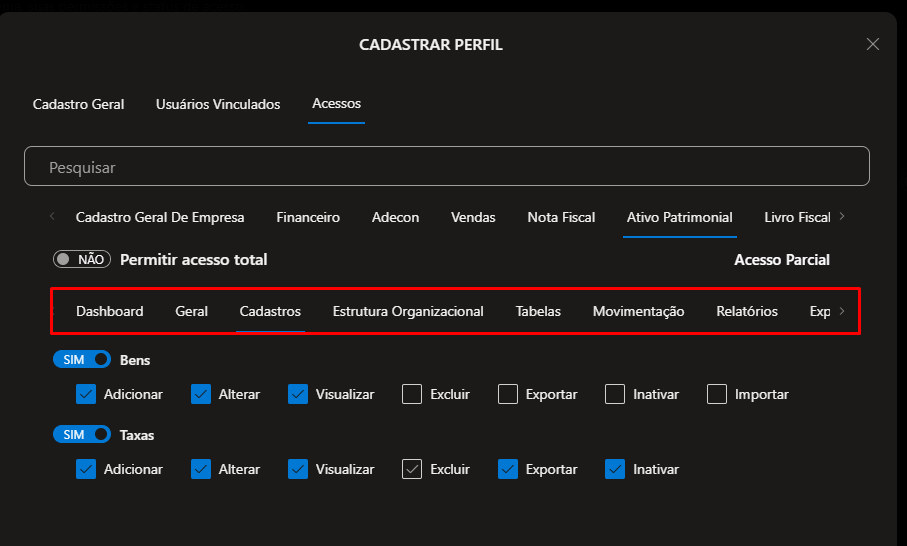
Task: Select the Financeiro module tab
Action: click(308, 217)
